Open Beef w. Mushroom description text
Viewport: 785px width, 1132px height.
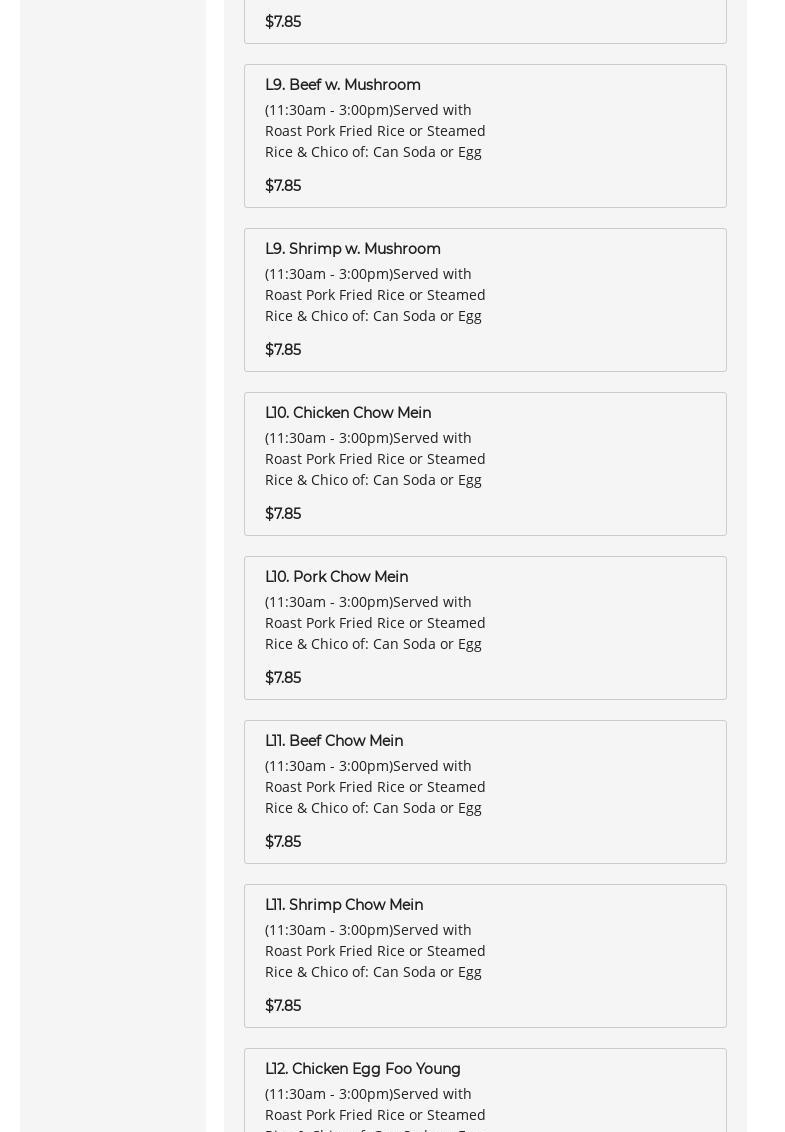pyautogui.click(x=375, y=131)
